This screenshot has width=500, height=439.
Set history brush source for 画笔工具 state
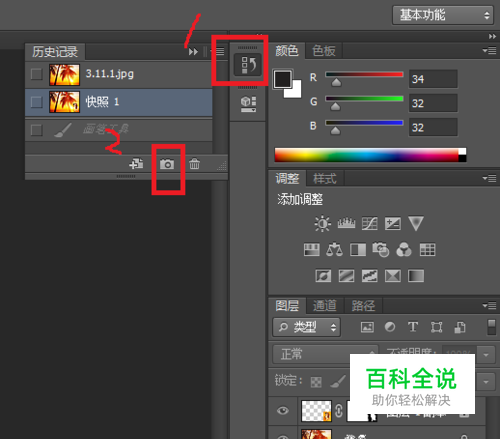[36, 130]
